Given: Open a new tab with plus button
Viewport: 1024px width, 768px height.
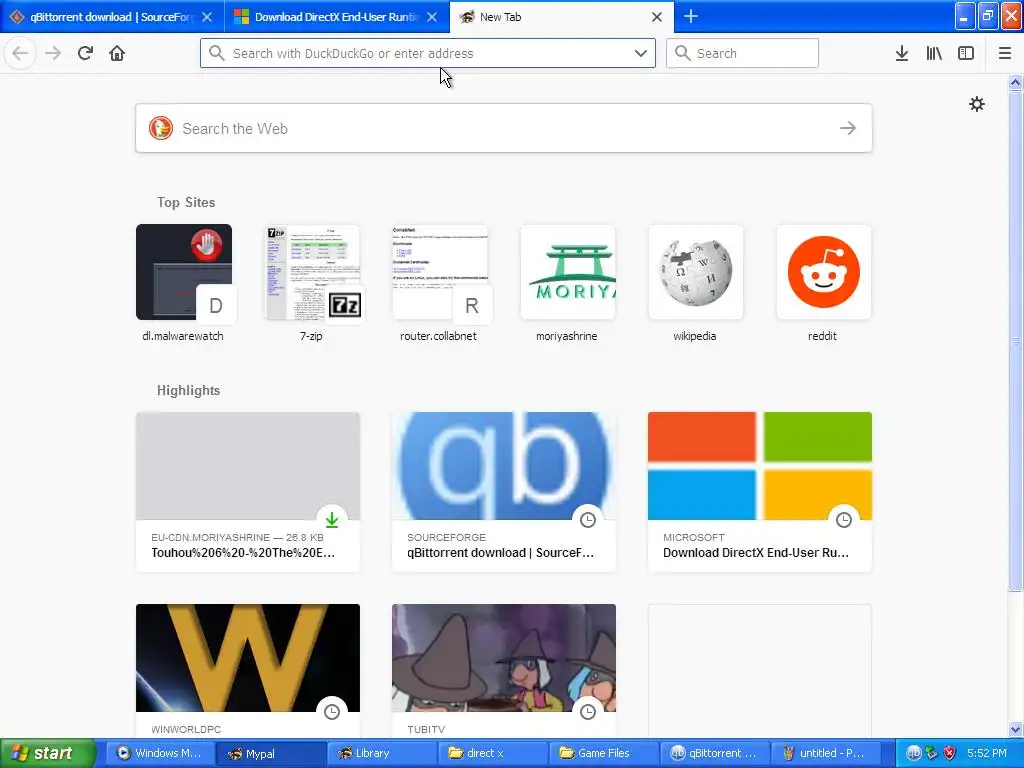Looking at the screenshot, I should click(691, 16).
